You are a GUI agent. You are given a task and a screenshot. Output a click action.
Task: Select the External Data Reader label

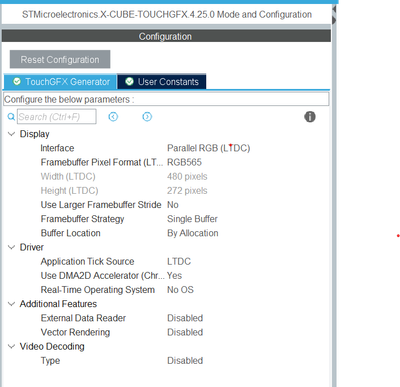83,318
